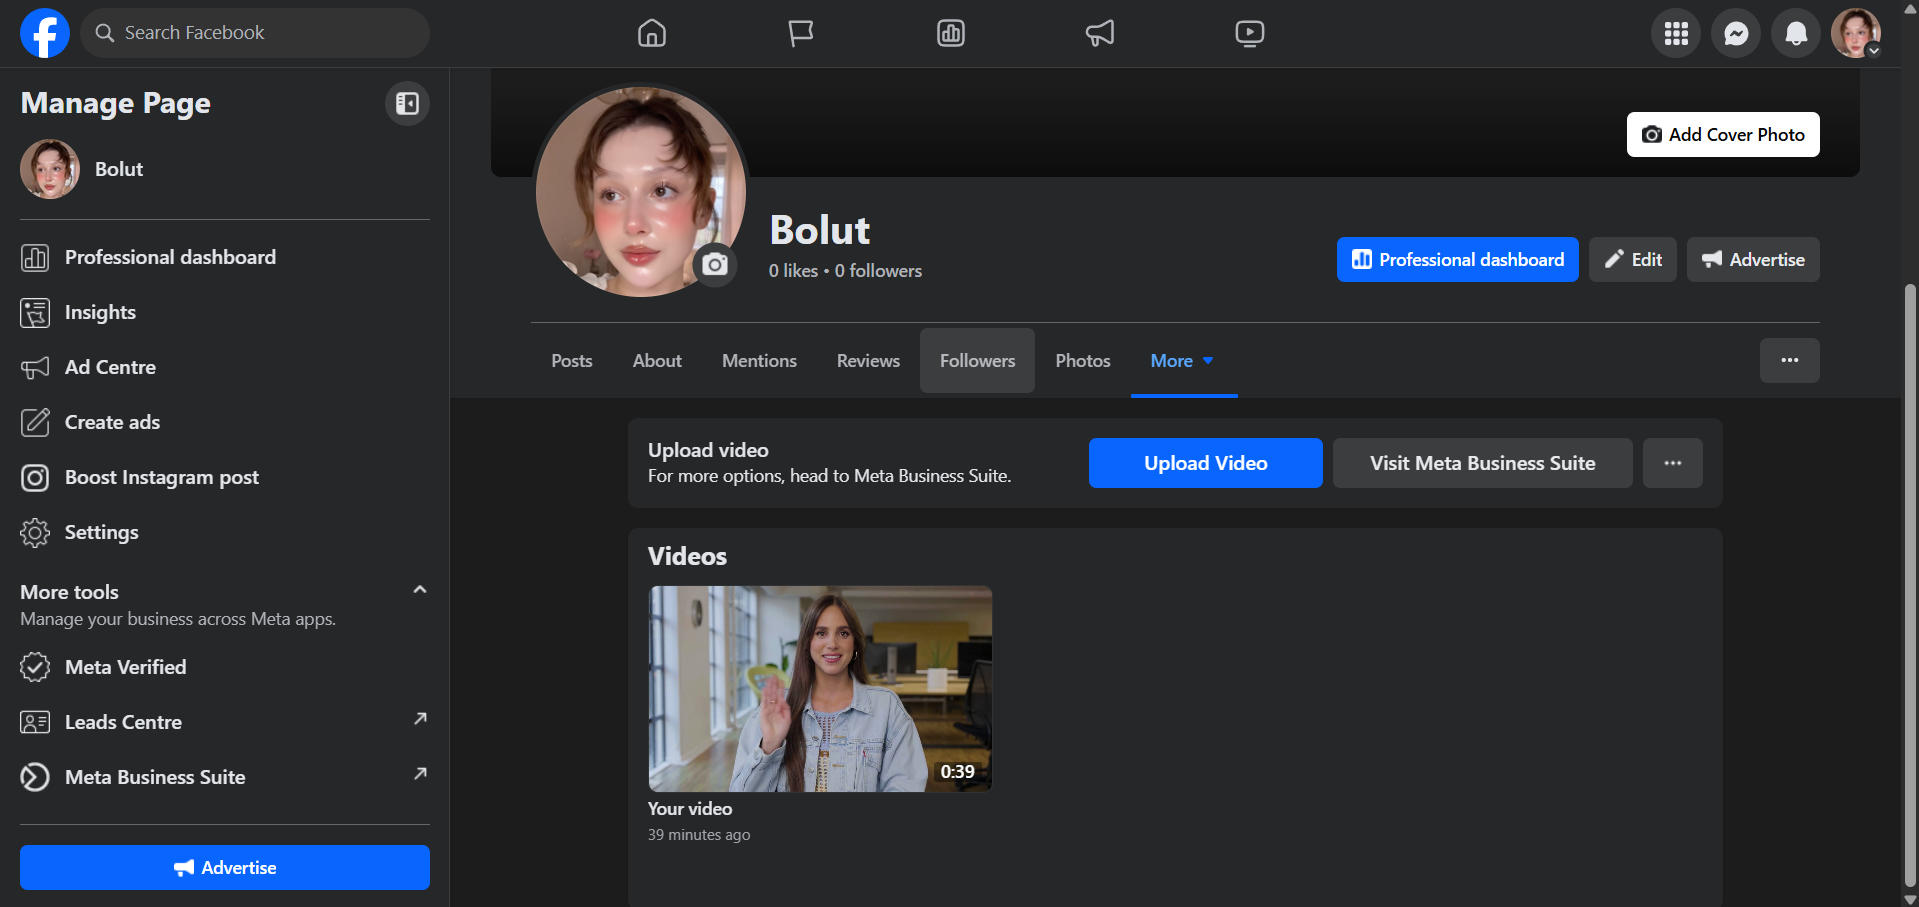Open the Messenger icon
Image resolution: width=1919 pixels, height=907 pixels.
pyautogui.click(x=1736, y=34)
